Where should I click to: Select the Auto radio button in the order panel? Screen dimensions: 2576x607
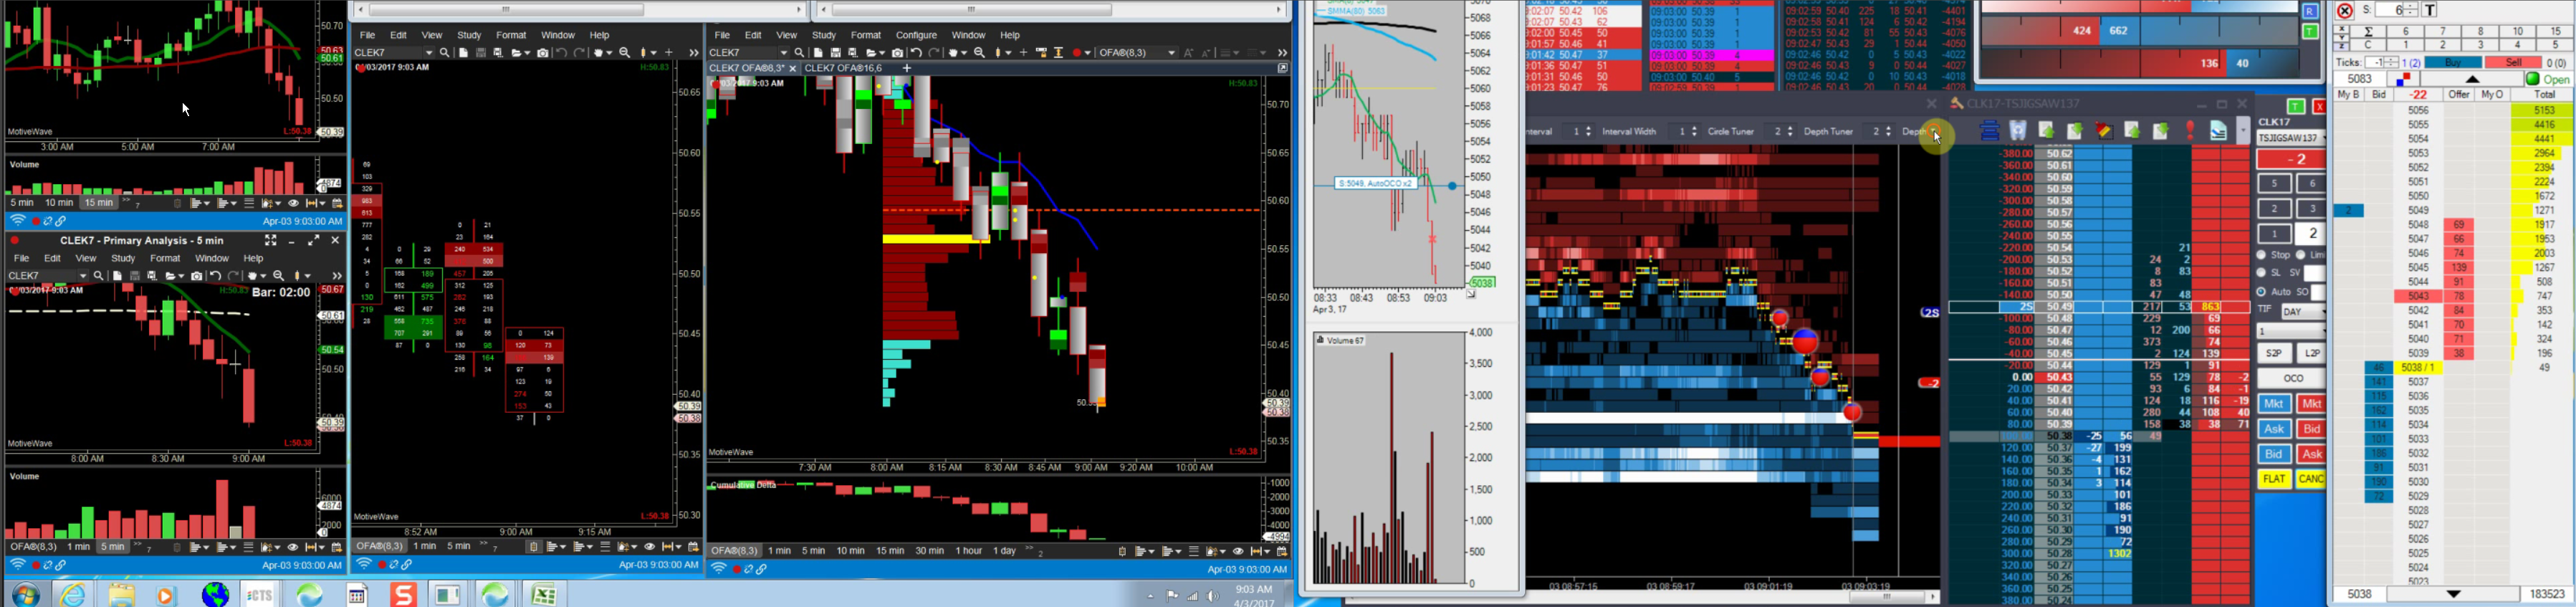pos(2262,292)
